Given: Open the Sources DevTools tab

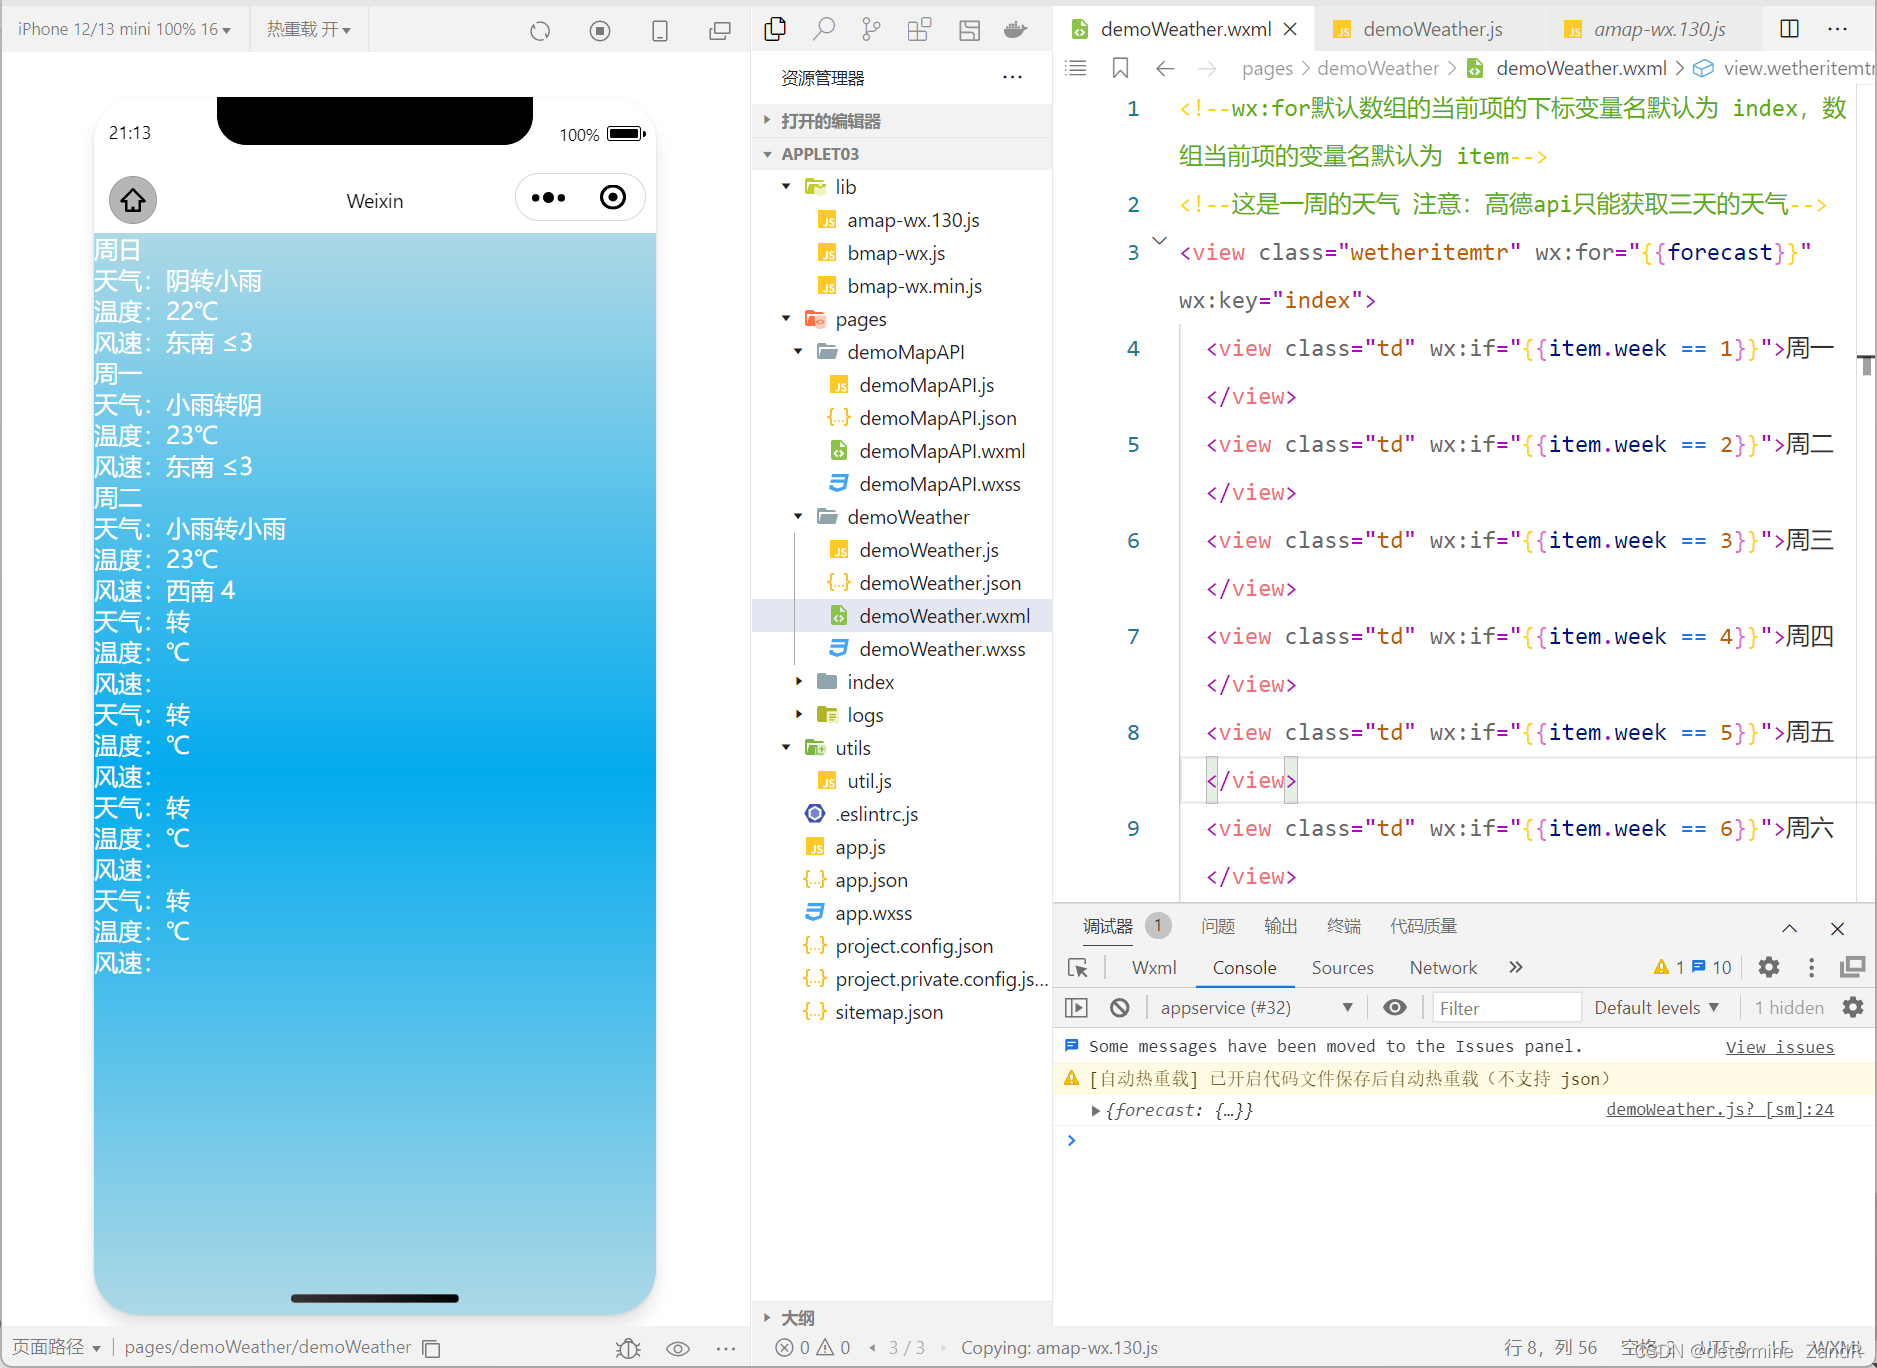Looking at the screenshot, I should click(x=1342, y=968).
